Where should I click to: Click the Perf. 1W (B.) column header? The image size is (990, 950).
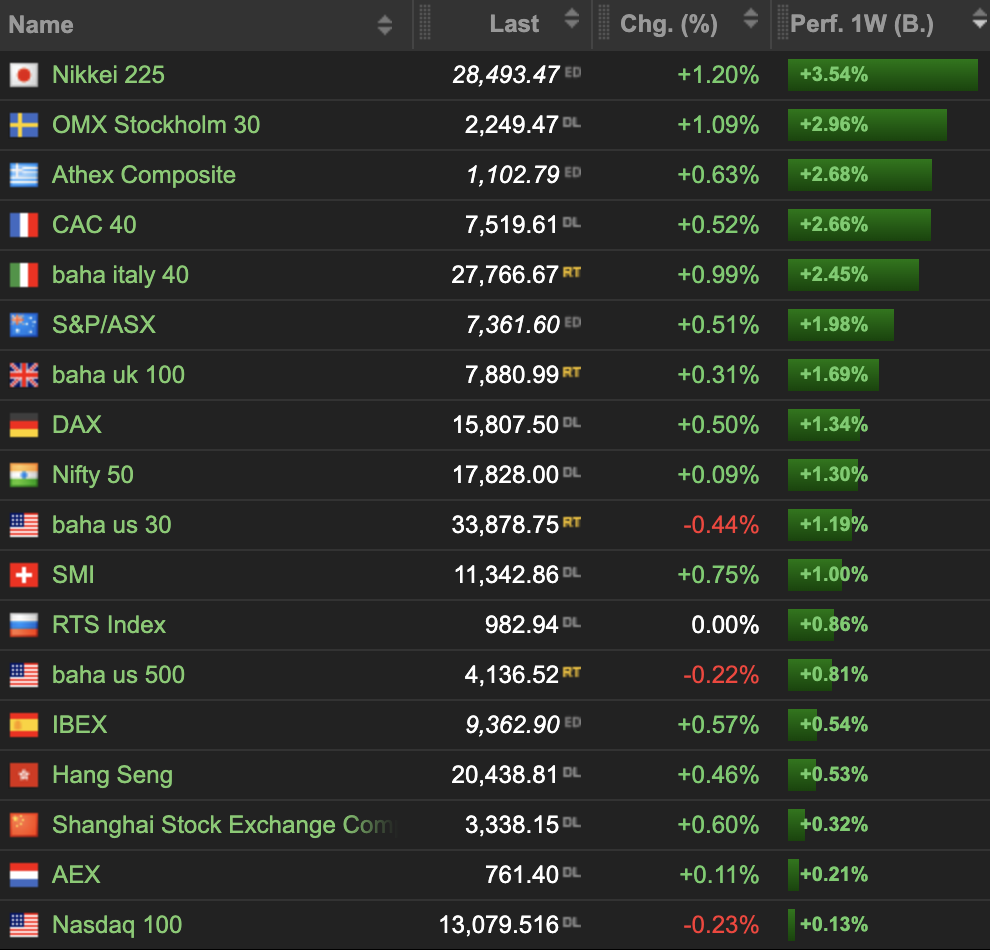click(x=862, y=25)
